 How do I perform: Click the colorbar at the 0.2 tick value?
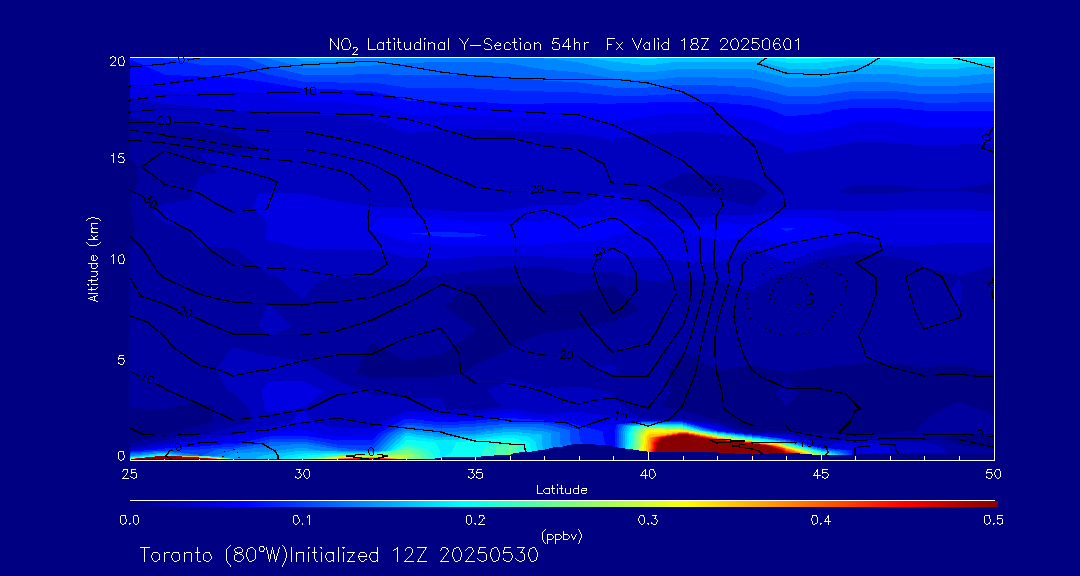(x=476, y=501)
